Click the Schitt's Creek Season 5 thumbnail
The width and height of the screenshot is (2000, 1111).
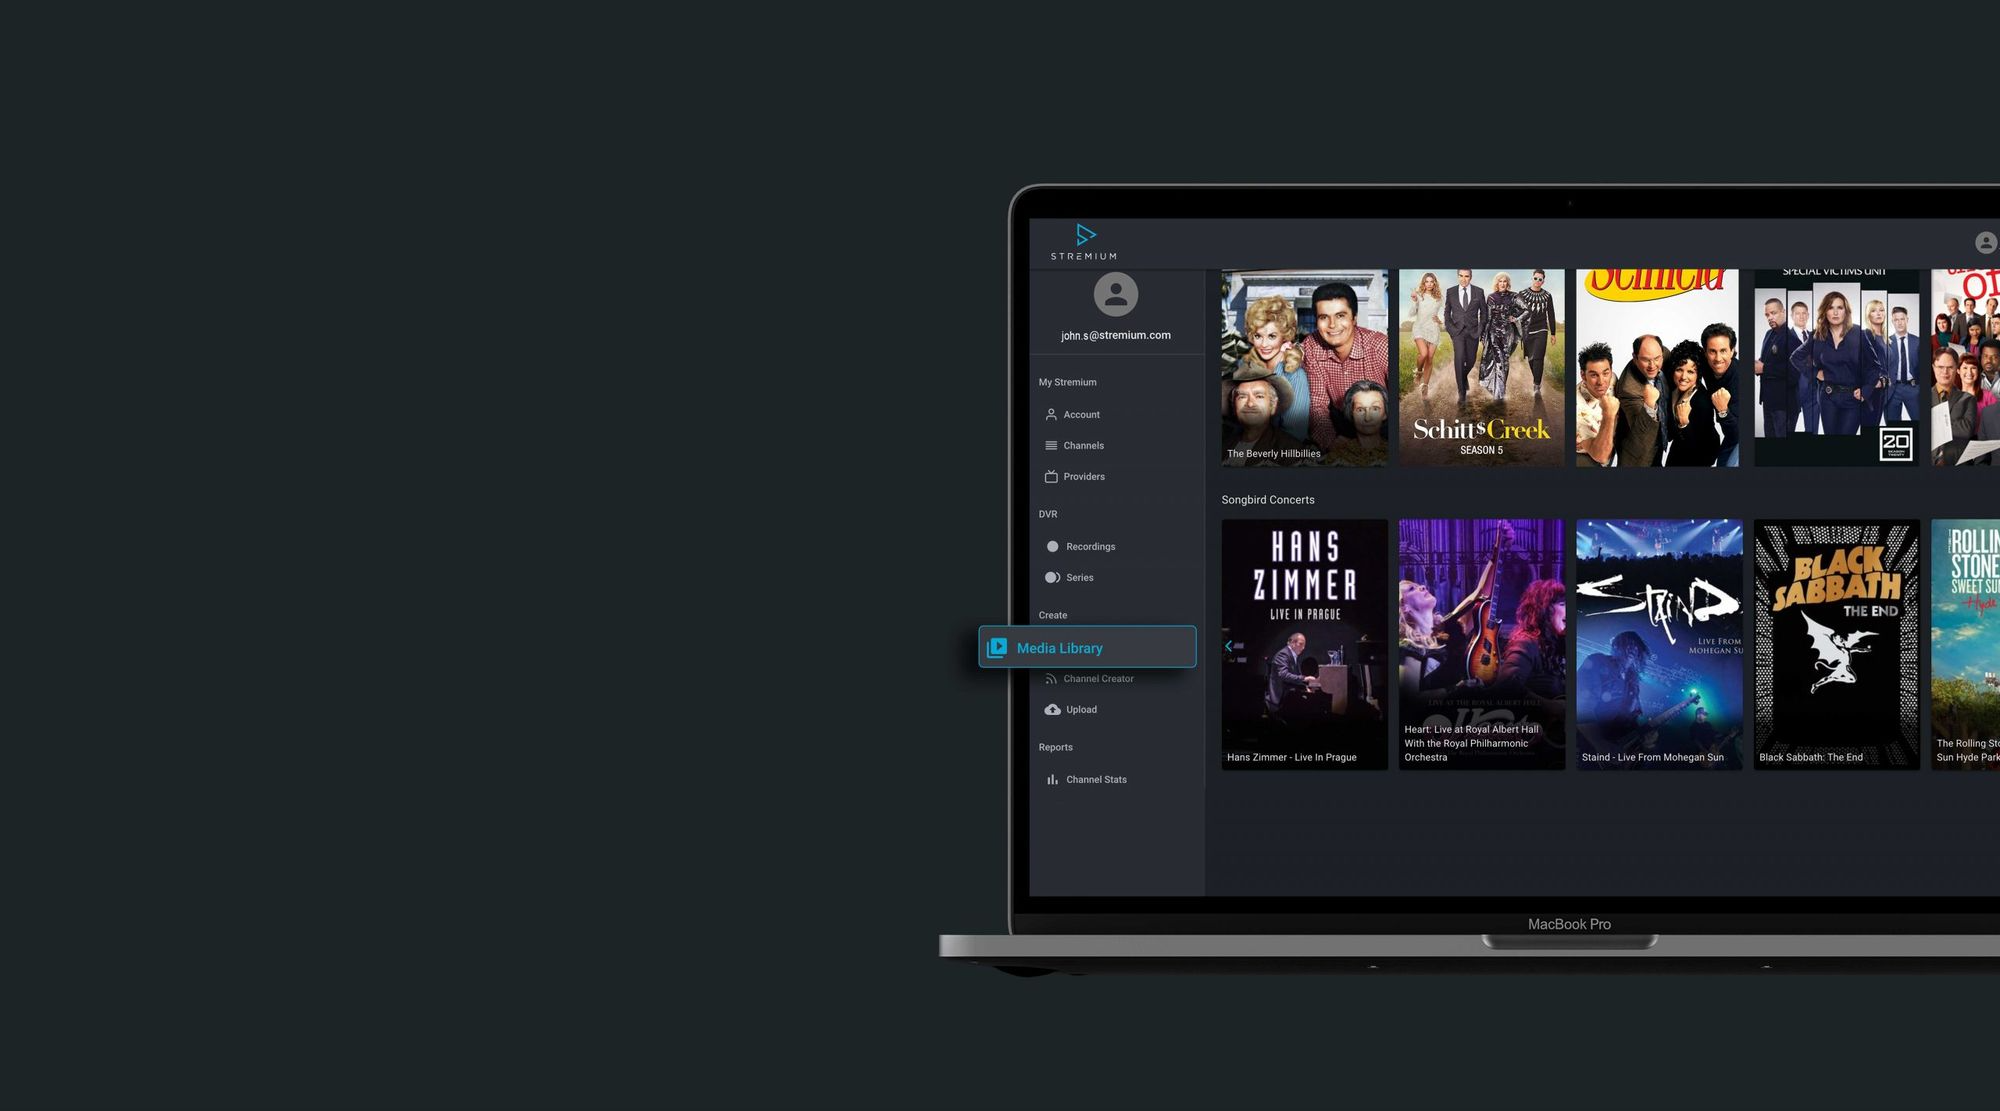pyautogui.click(x=1482, y=367)
